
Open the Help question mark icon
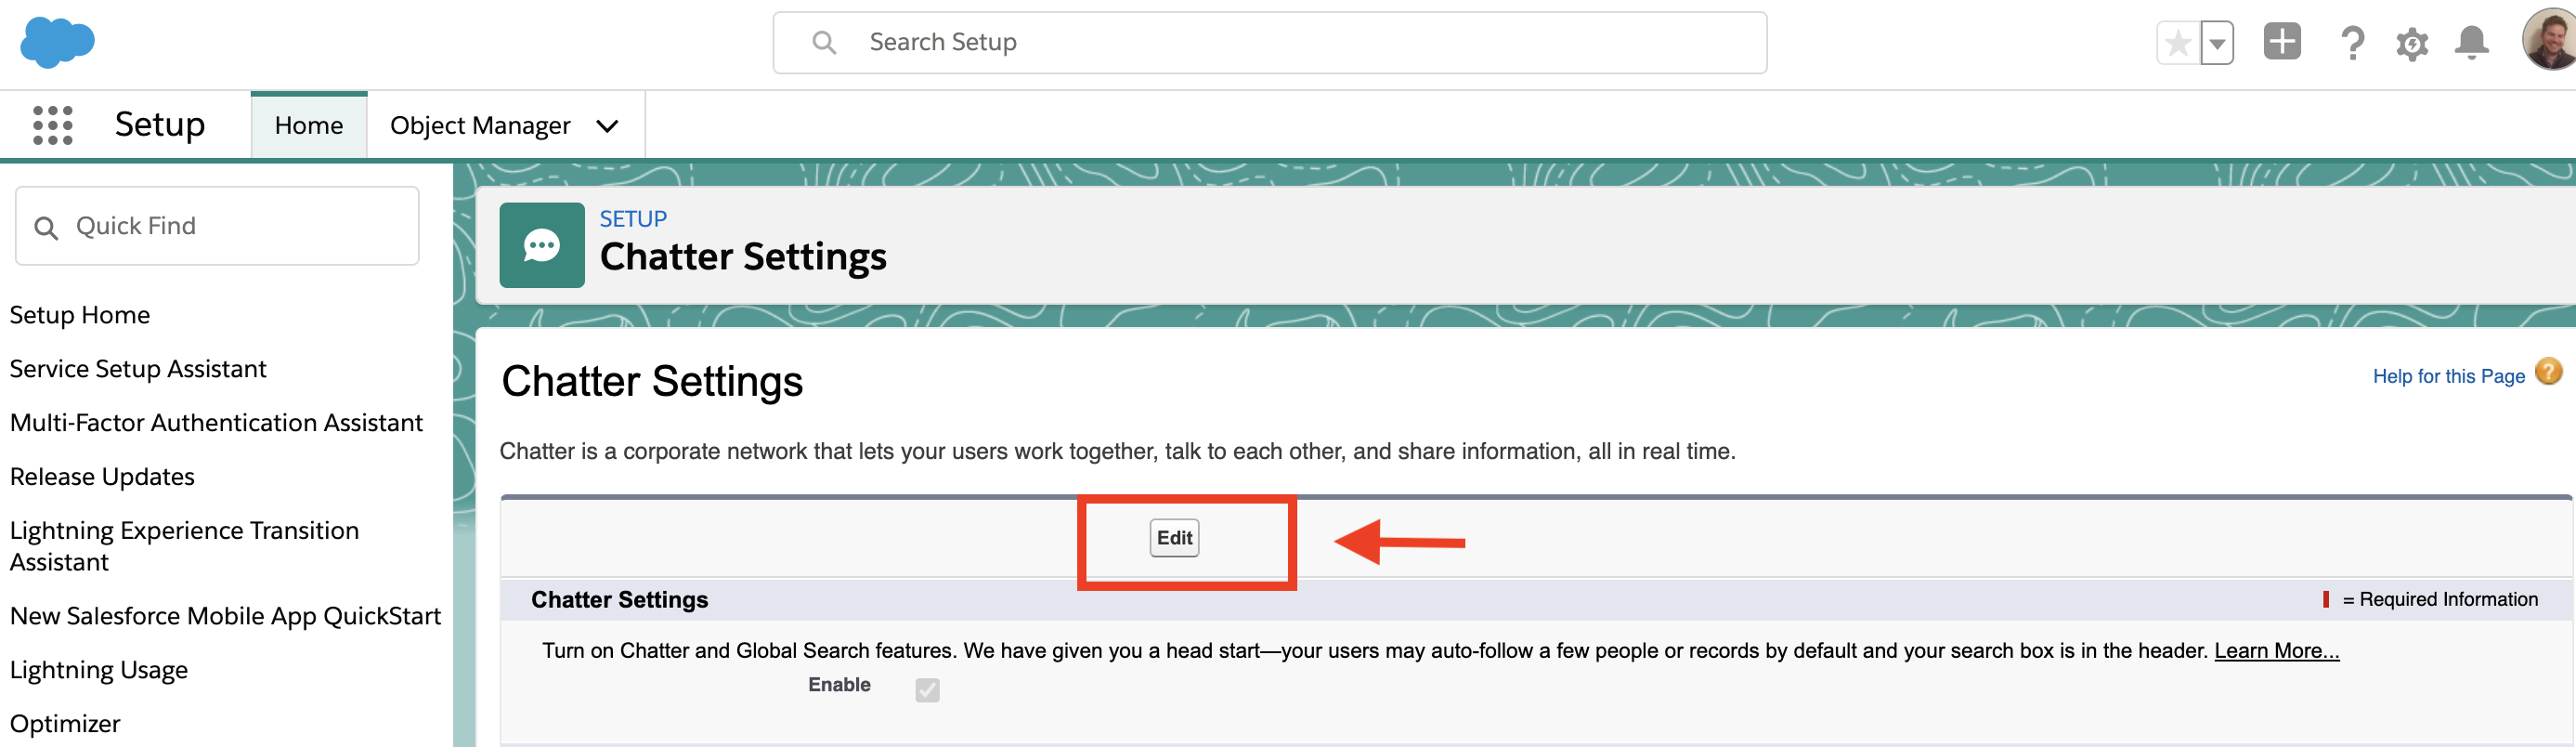point(2352,43)
